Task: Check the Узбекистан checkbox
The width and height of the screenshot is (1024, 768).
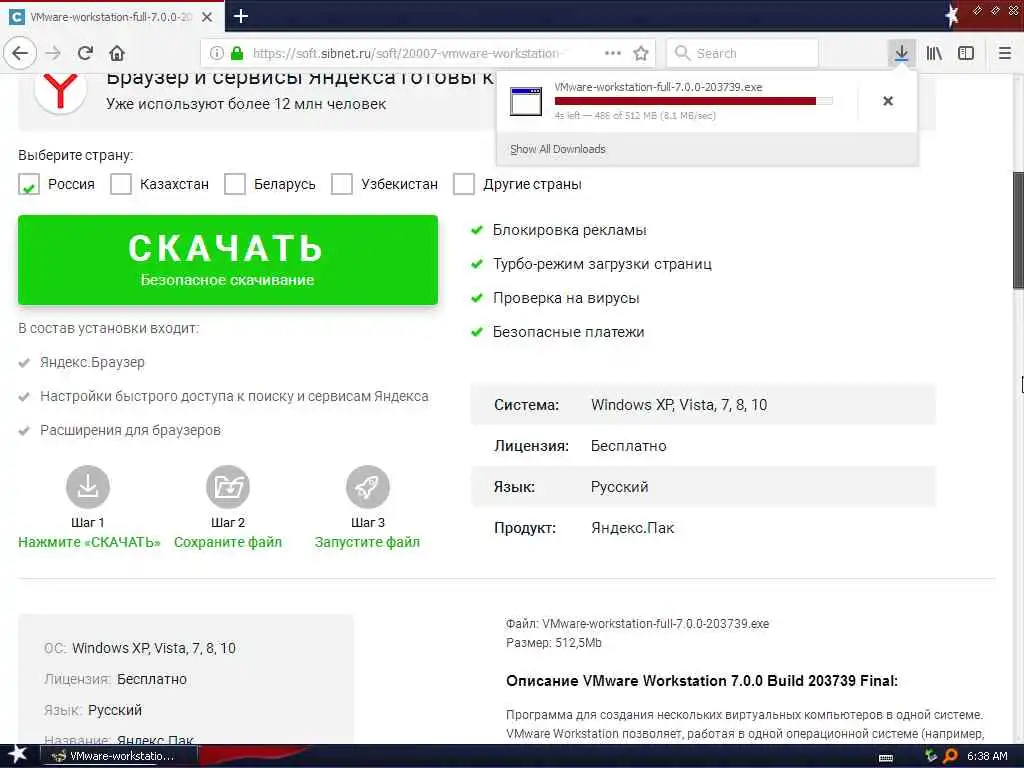Action: tap(342, 184)
